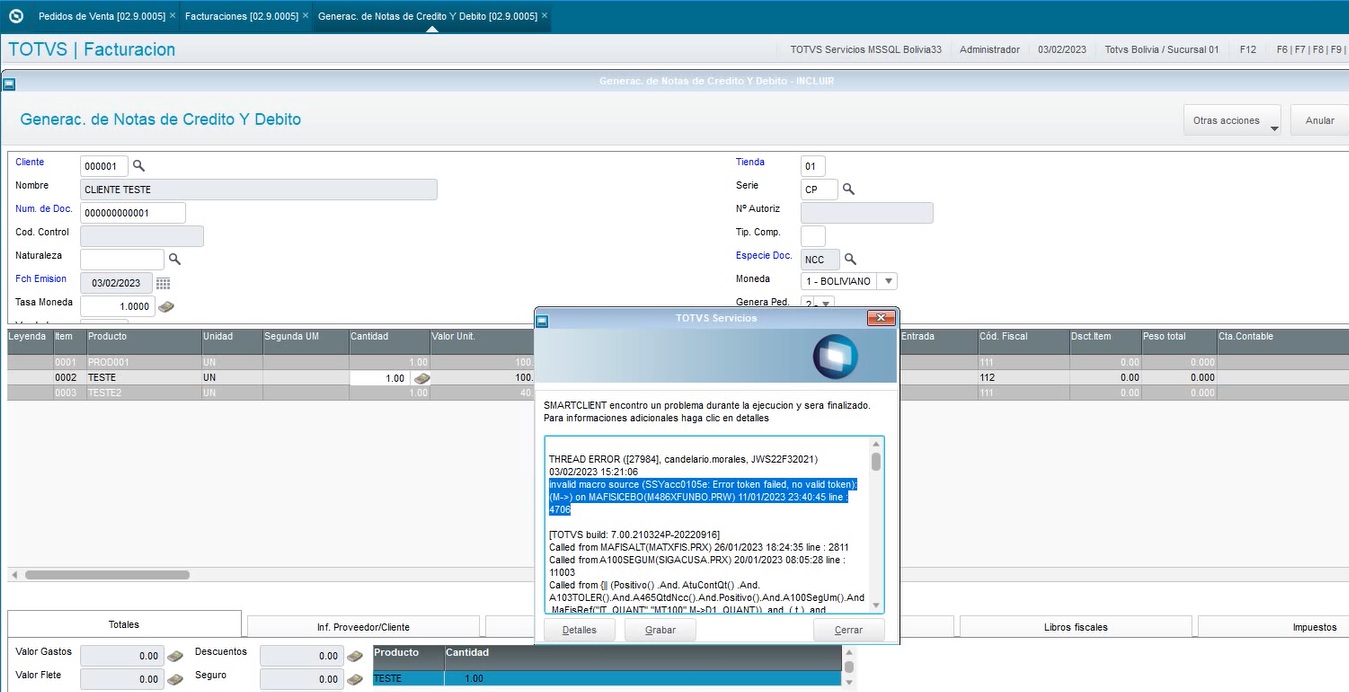Open the Fch Emision calendar picker

click(x=163, y=283)
